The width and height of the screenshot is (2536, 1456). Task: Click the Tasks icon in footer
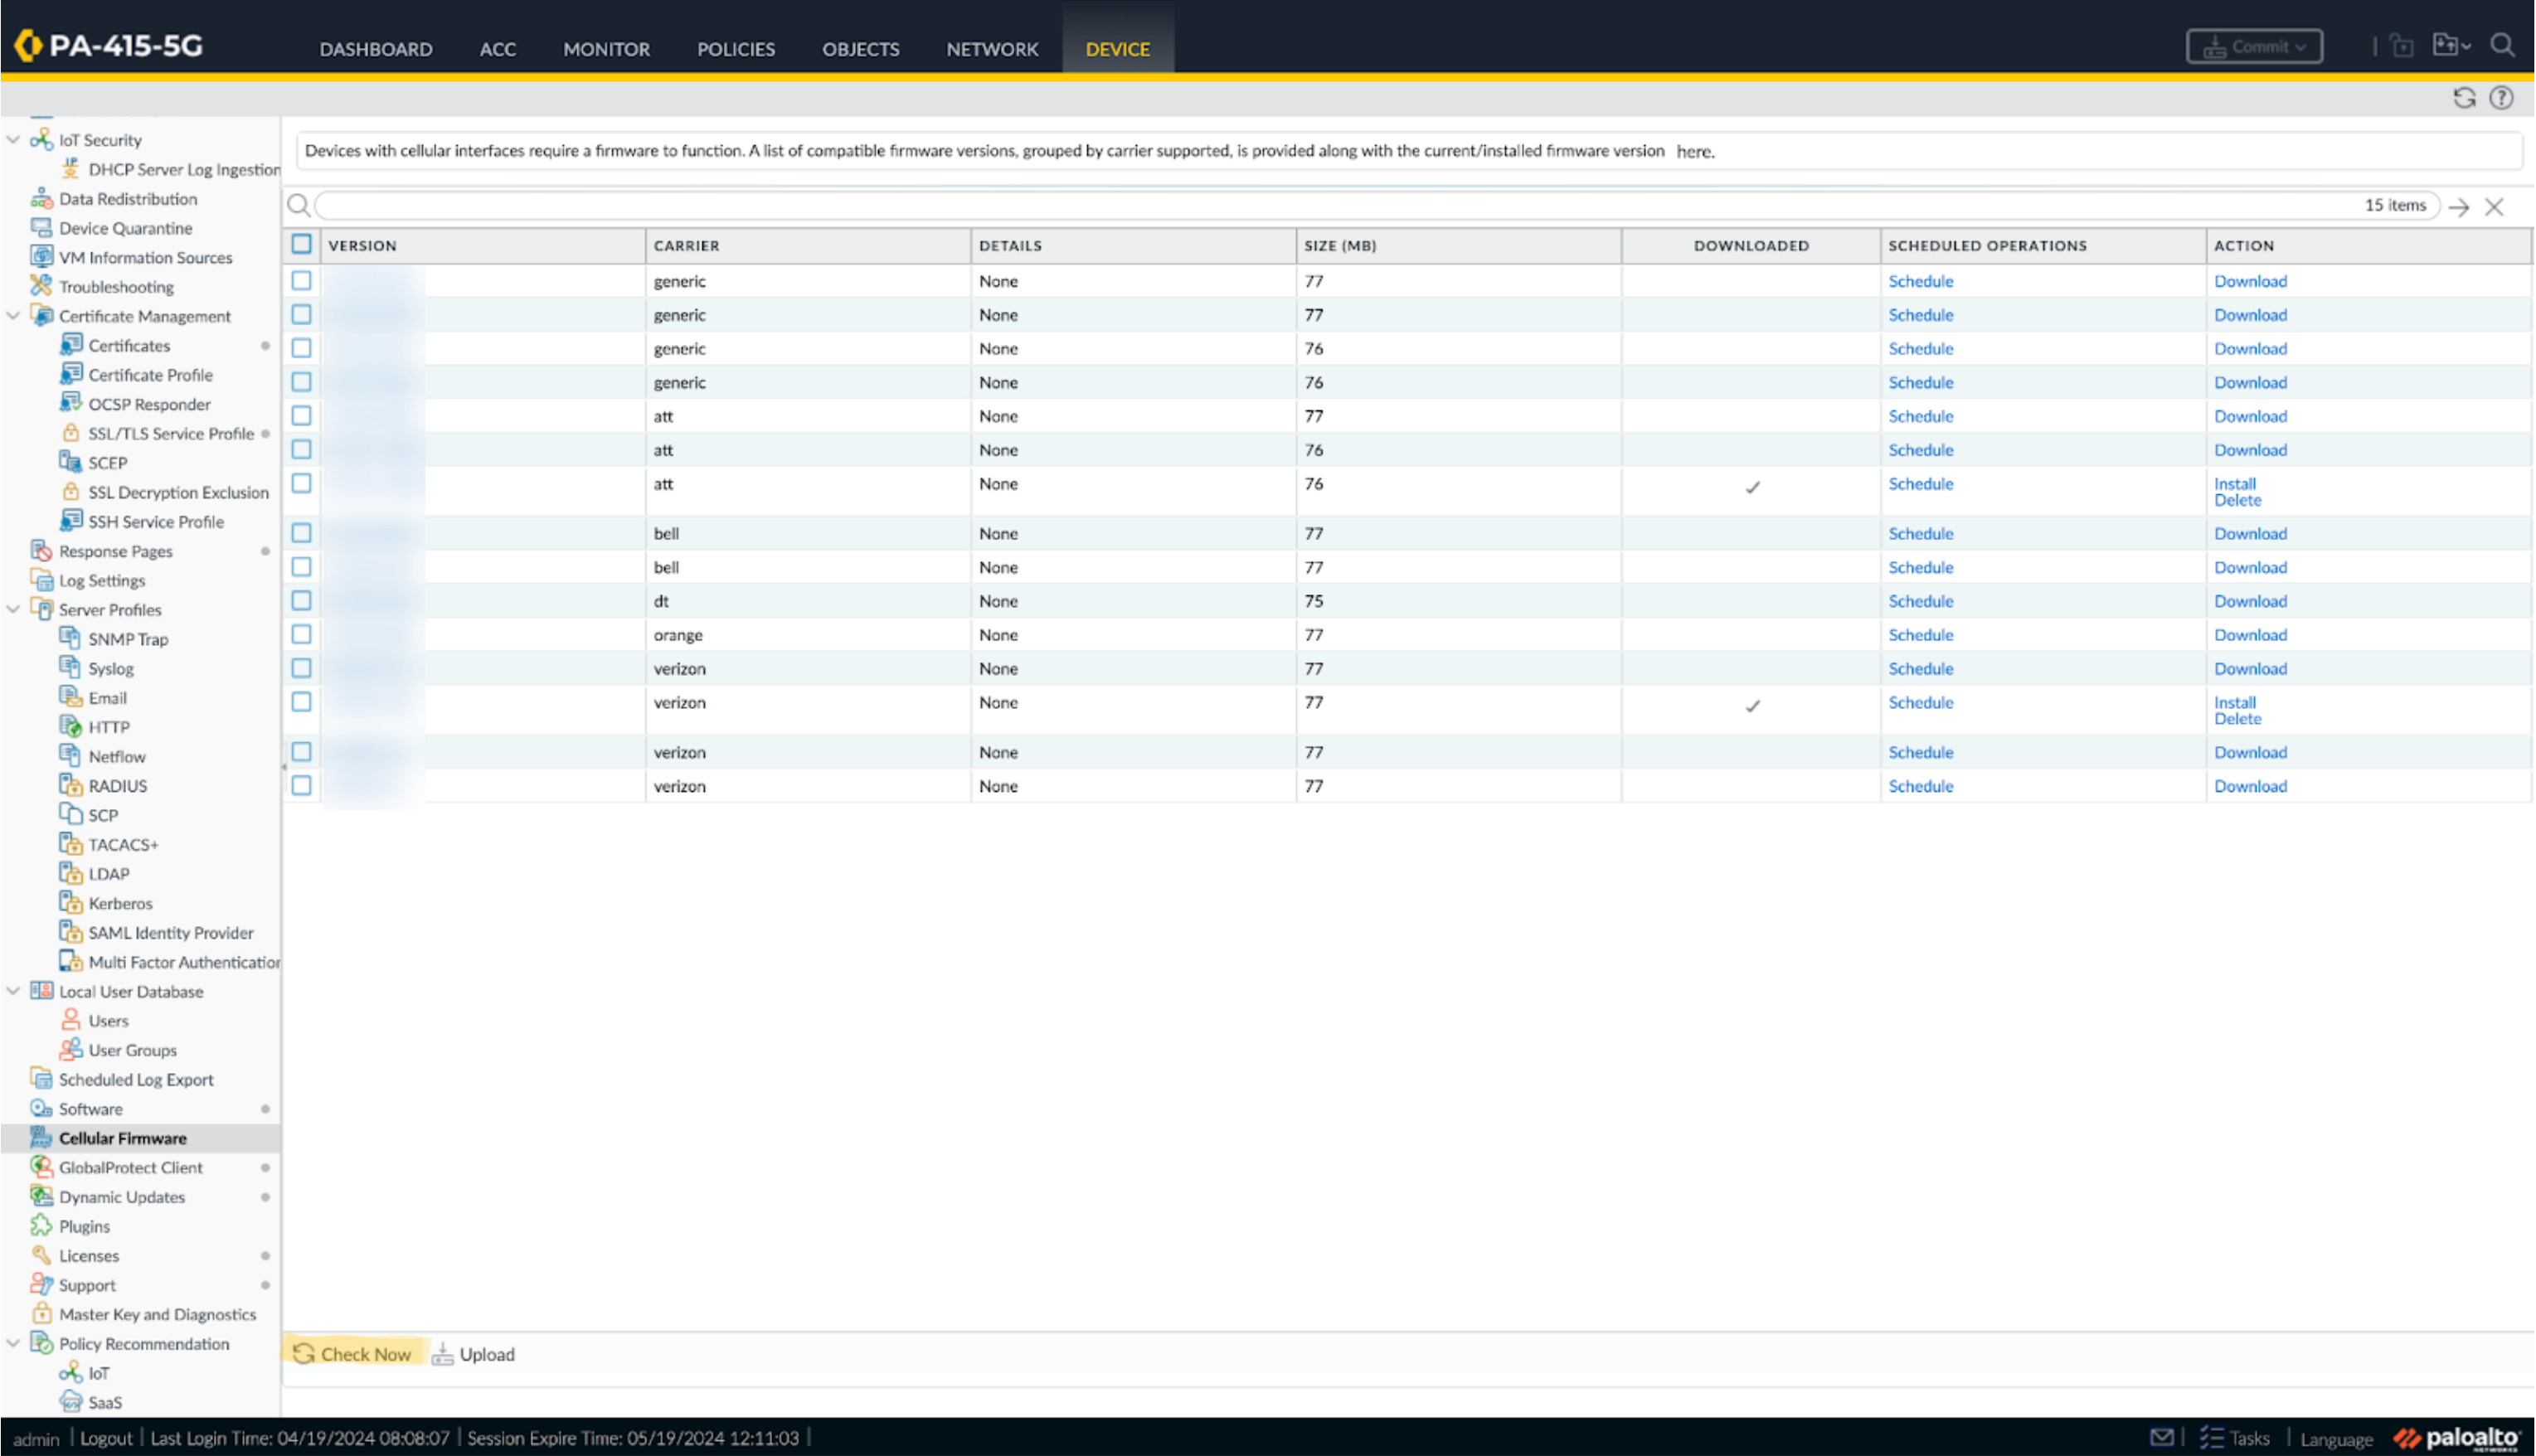coord(2211,1437)
